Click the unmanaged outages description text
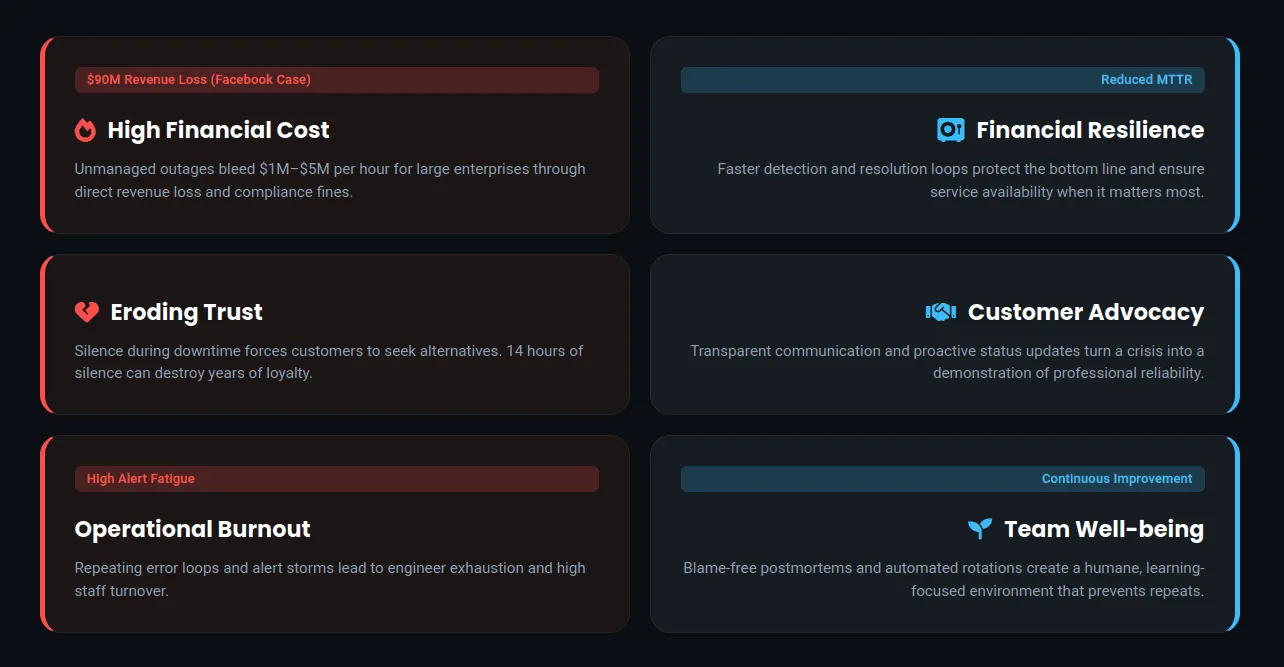The height and width of the screenshot is (667, 1284). [330, 180]
